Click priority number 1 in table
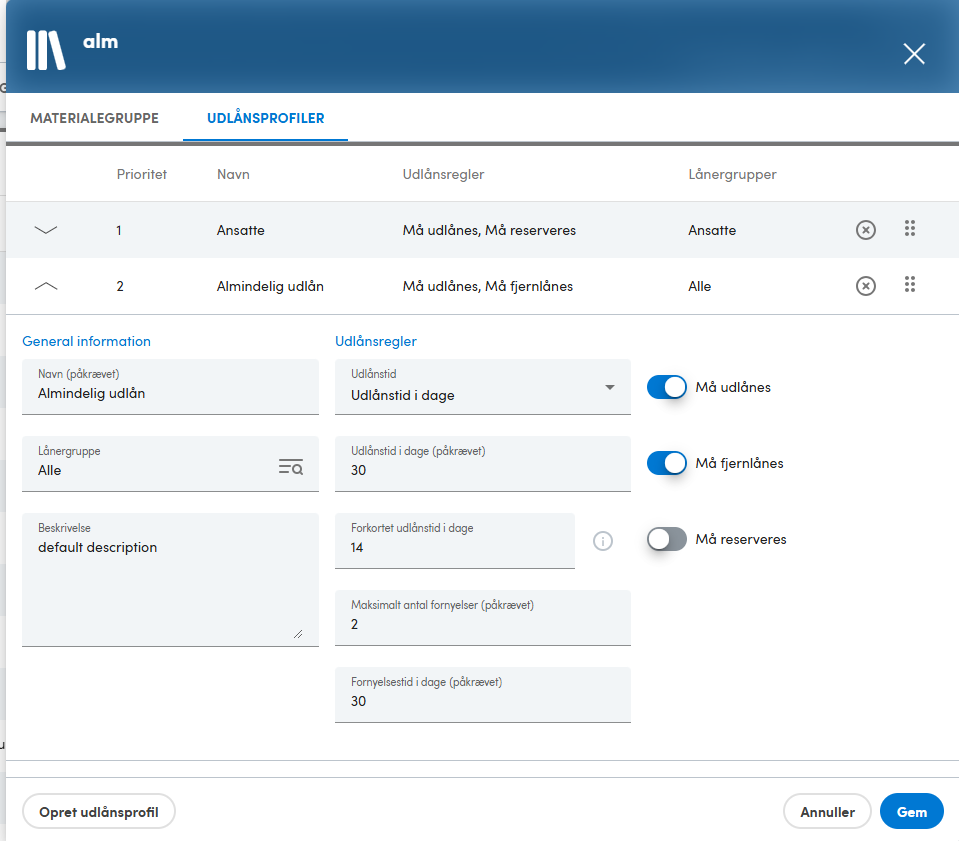Image resolution: width=959 pixels, height=841 pixels. click(x=119, y=230)
